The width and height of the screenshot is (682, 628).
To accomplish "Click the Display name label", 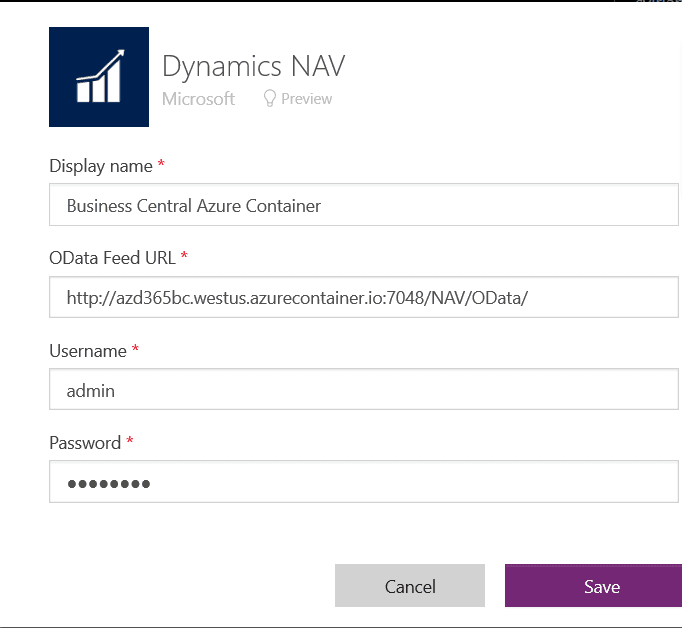I will point(101,166).
